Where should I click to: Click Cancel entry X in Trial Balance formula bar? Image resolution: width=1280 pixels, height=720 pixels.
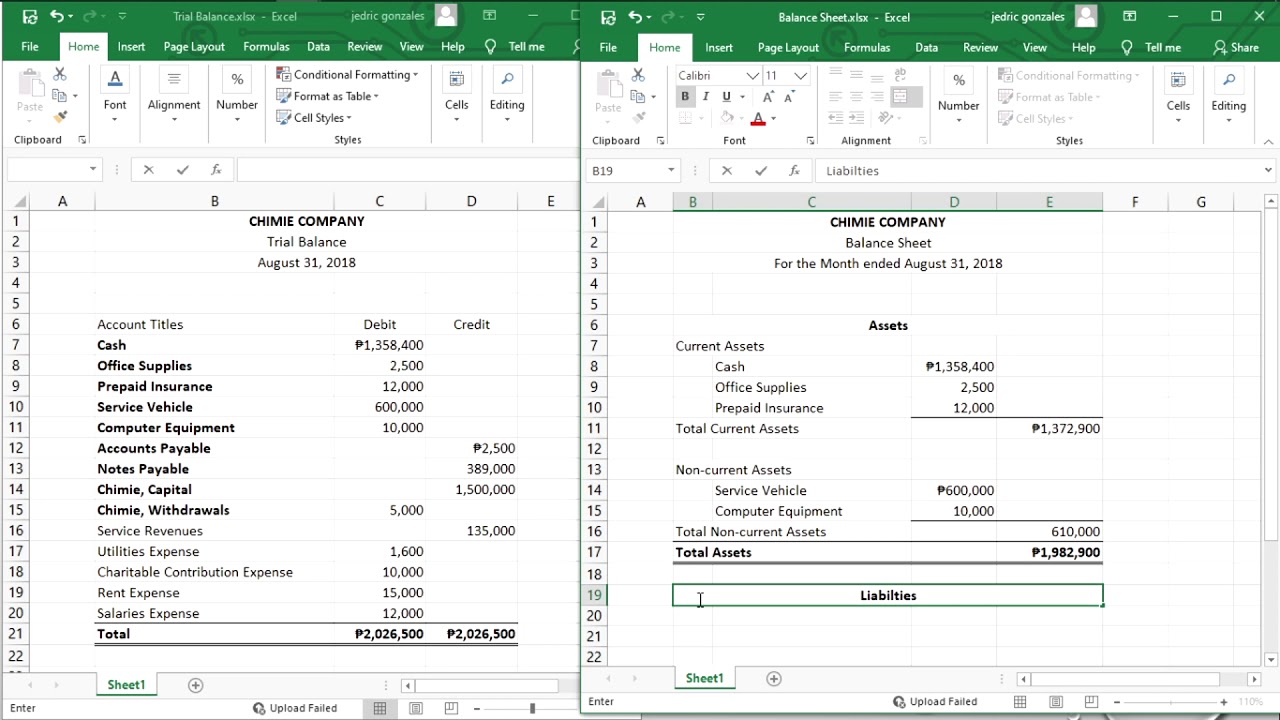point(148,170)
